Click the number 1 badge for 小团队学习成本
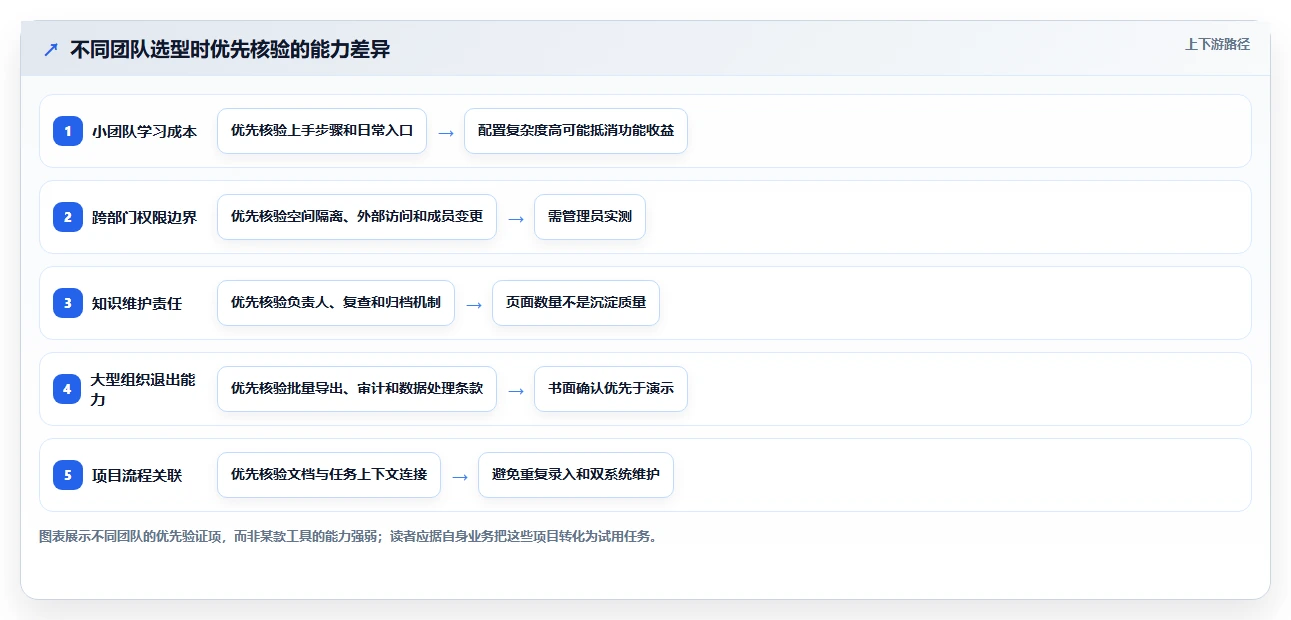 tap(68, 131)
